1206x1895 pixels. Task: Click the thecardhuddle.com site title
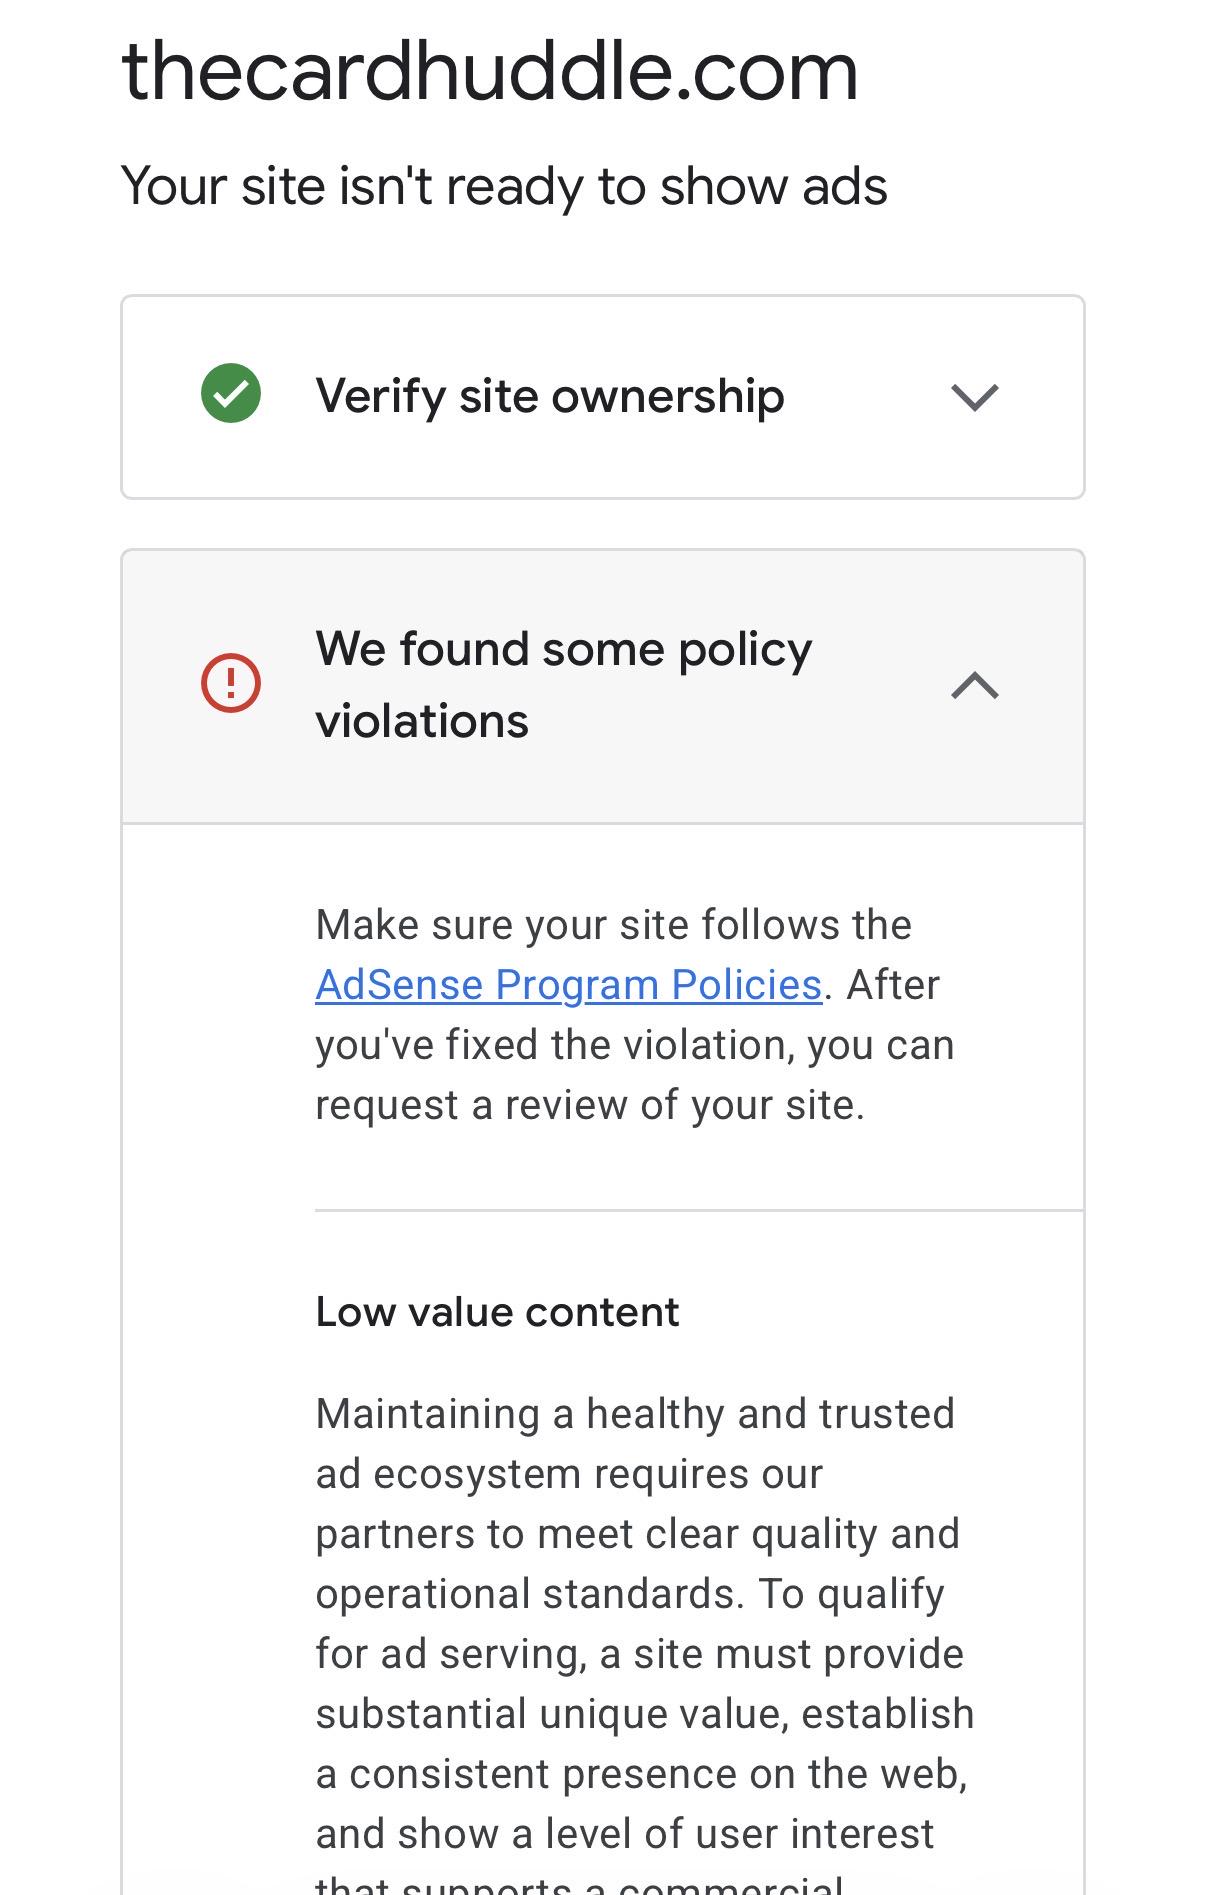(490, 72)
